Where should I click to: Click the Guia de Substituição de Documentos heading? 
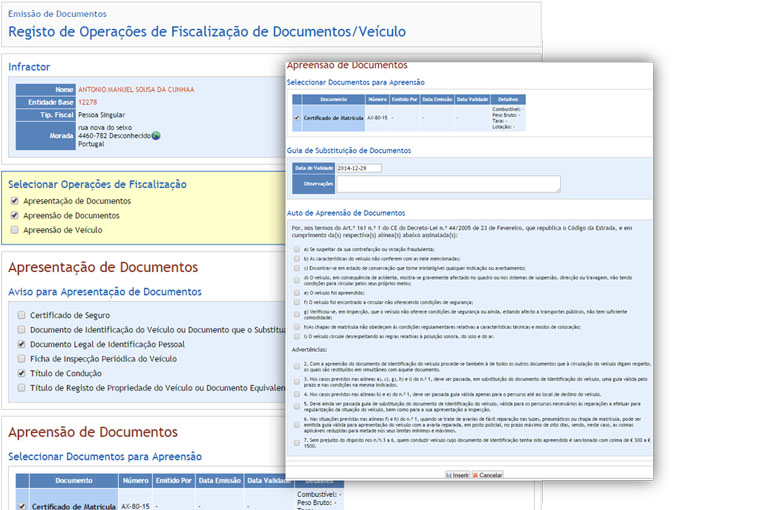coord(349,150)
